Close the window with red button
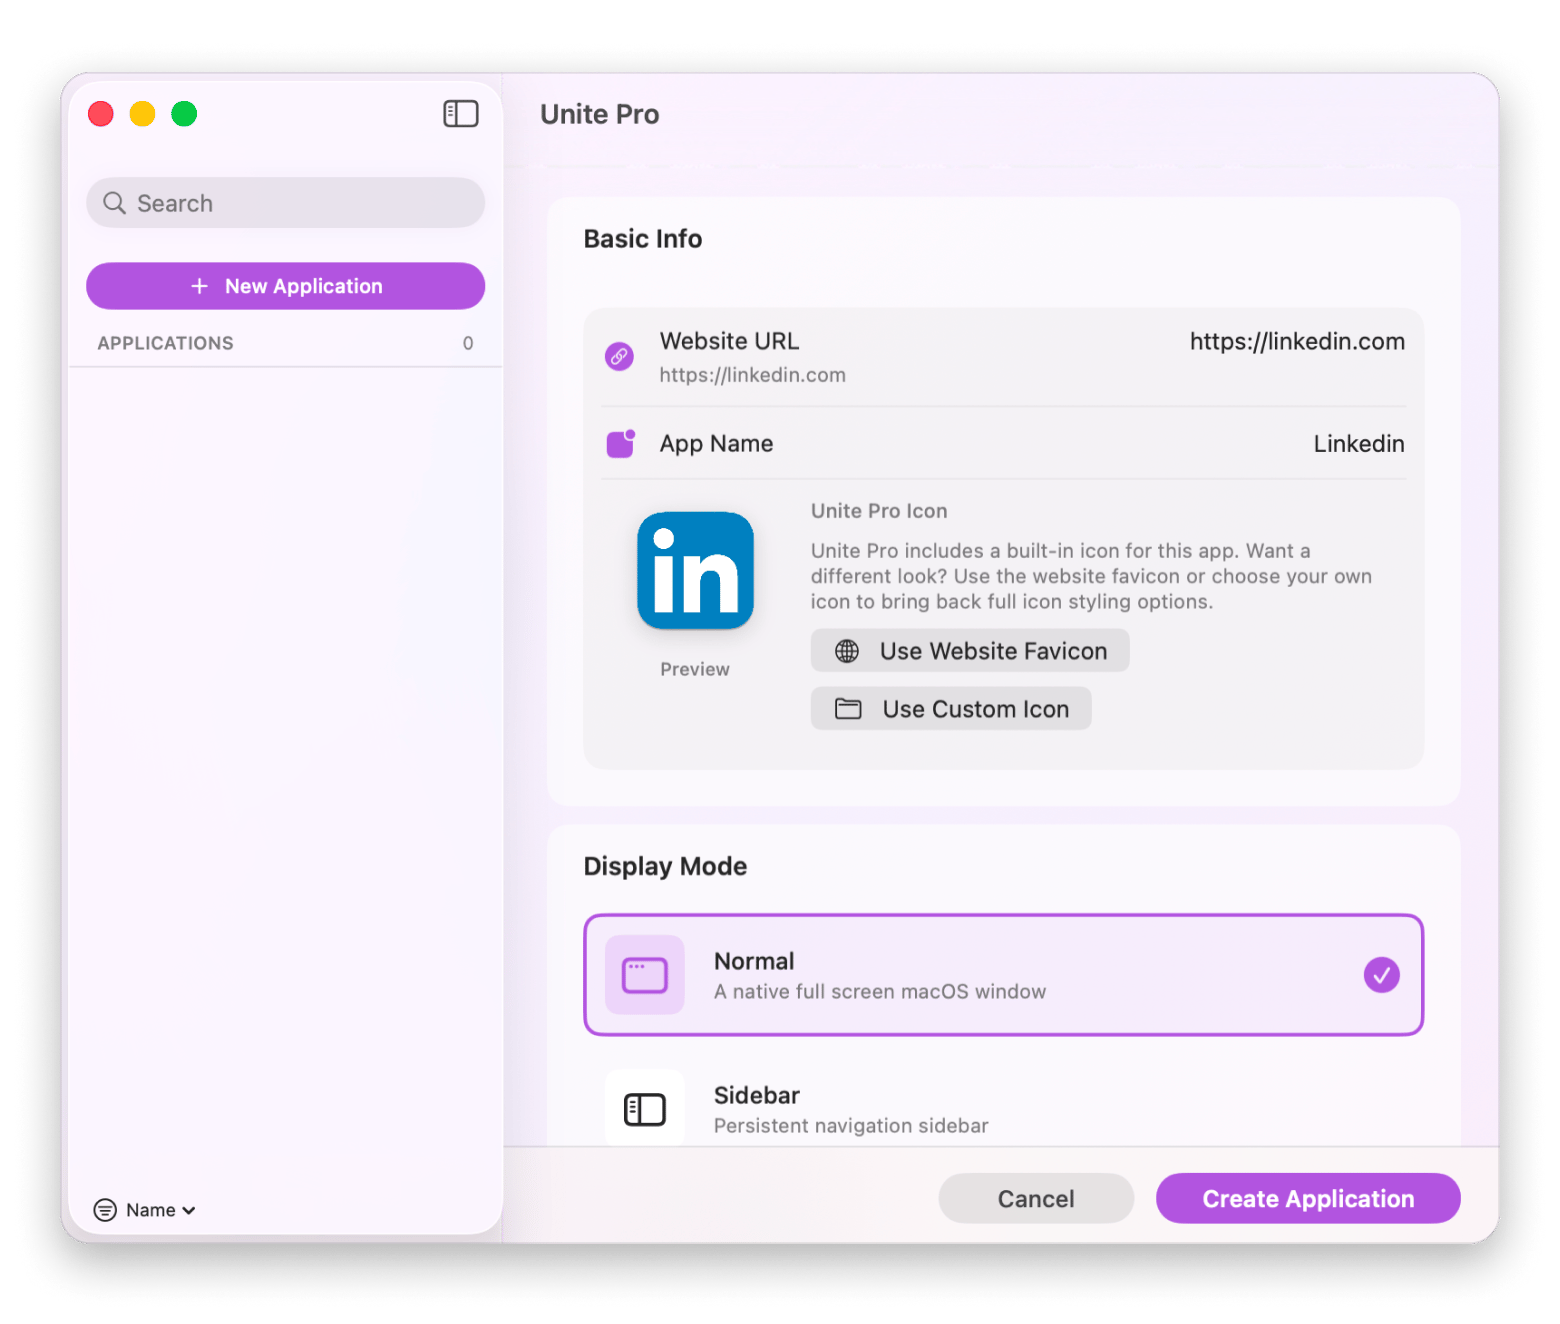The image size is (1560, 1324). click(101, 114)
